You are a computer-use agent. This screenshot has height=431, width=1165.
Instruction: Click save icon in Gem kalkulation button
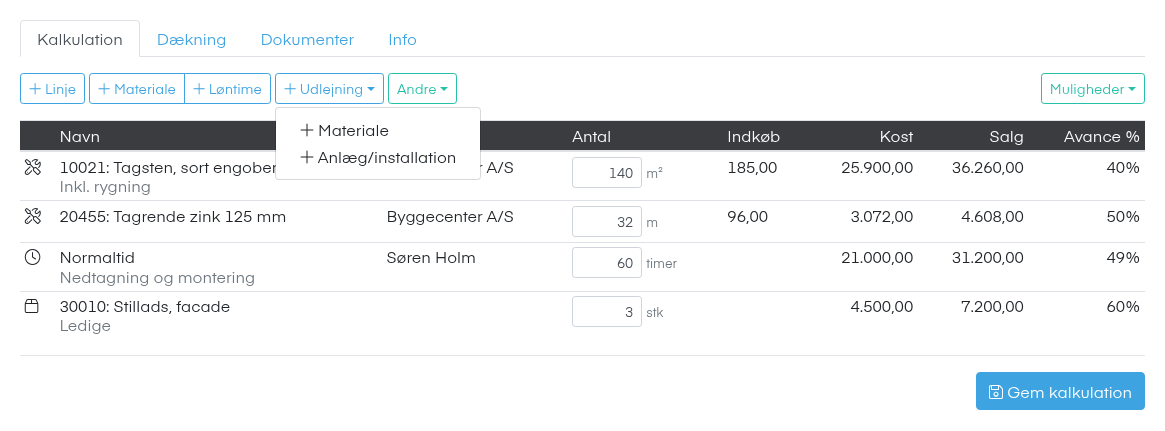pos(996,392)
